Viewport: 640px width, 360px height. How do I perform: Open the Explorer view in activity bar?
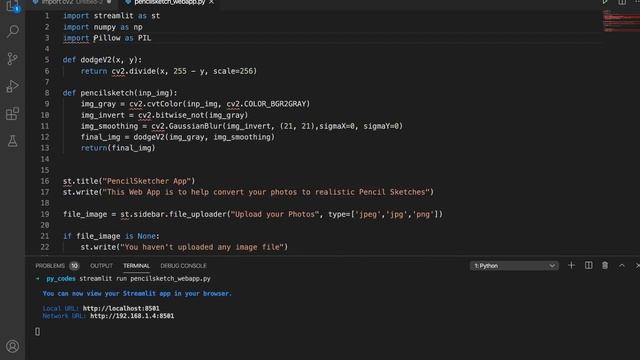click(12, 6)
